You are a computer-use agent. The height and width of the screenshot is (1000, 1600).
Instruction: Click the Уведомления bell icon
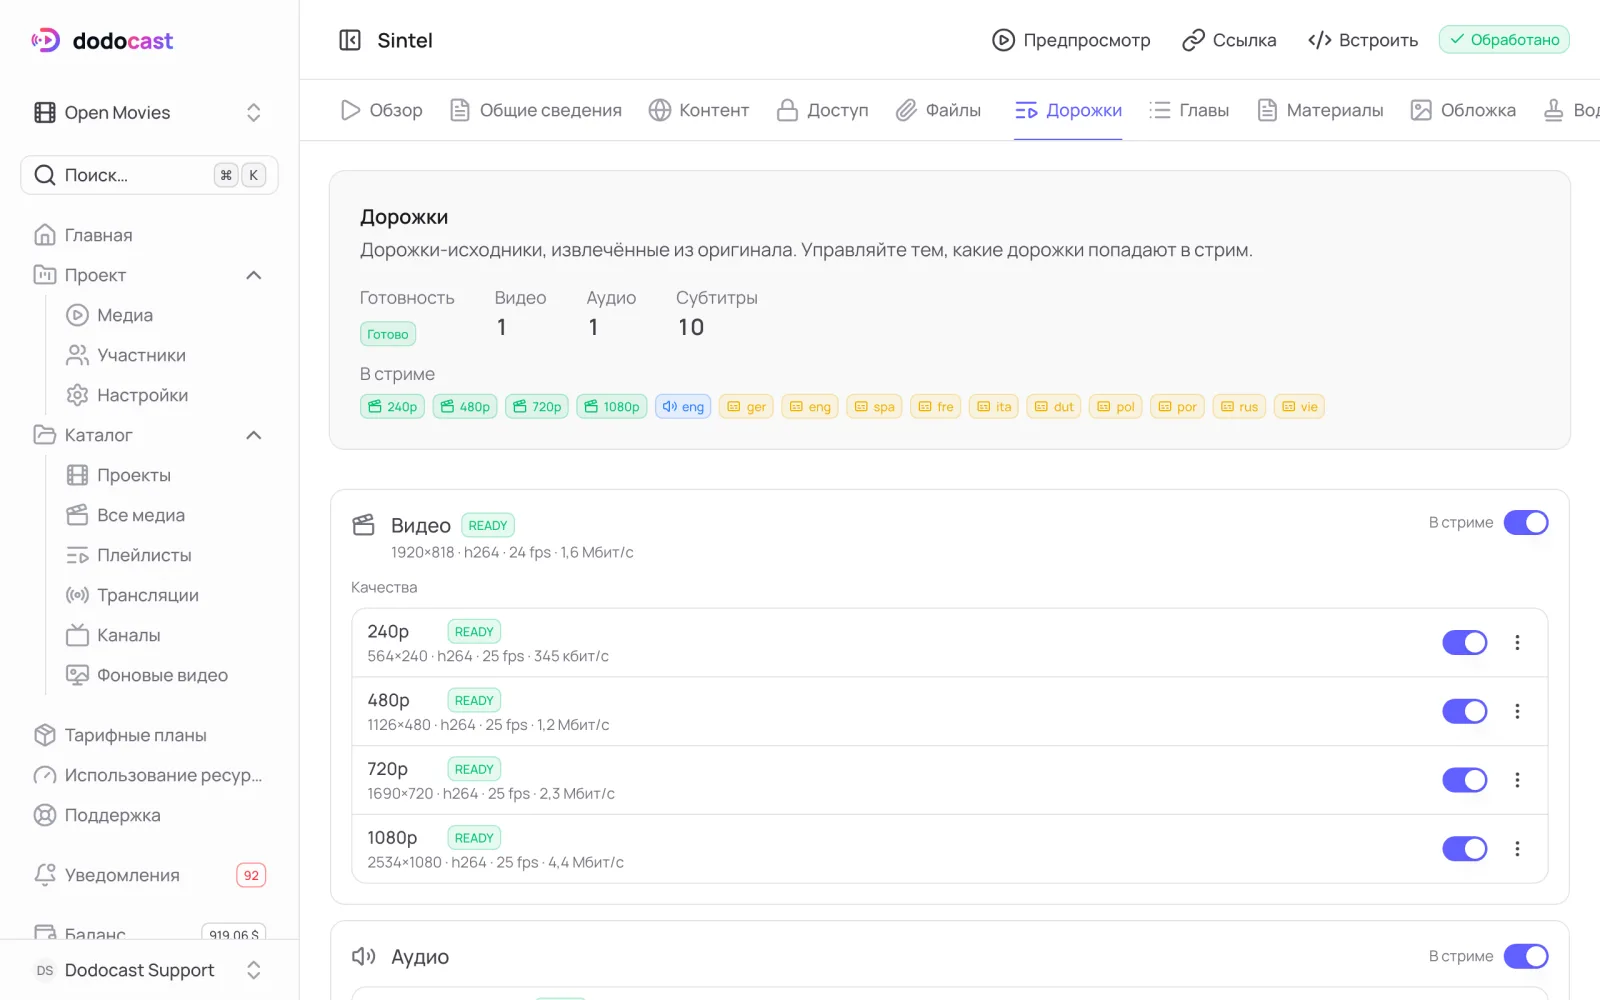pyautogui.click(x=45, y=875)
